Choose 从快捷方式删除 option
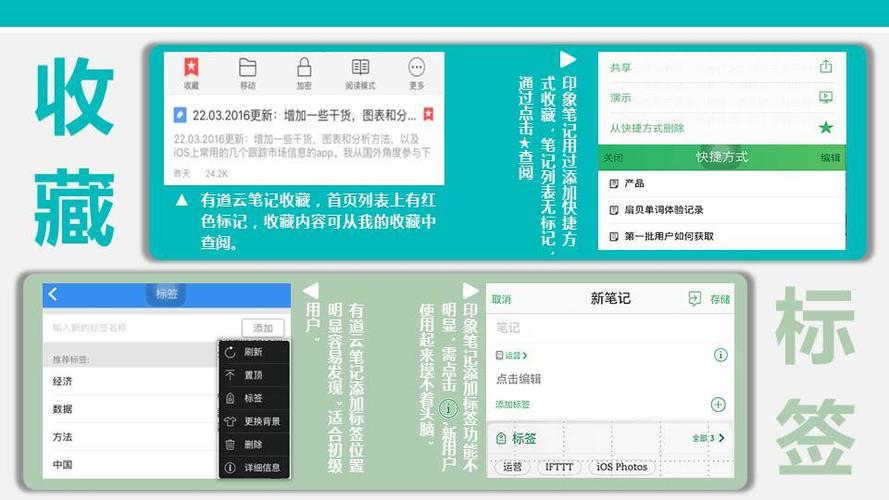 [x=722, y=128]
